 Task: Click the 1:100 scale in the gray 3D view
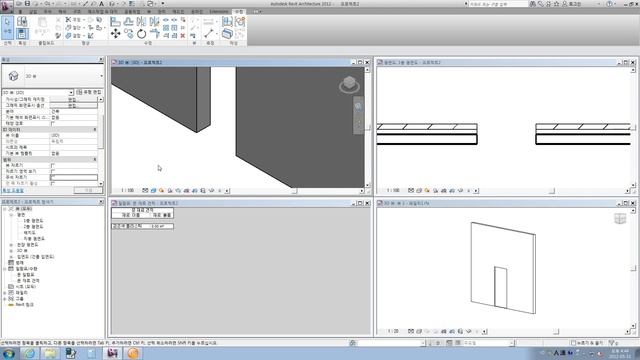[x=127, y=191]
